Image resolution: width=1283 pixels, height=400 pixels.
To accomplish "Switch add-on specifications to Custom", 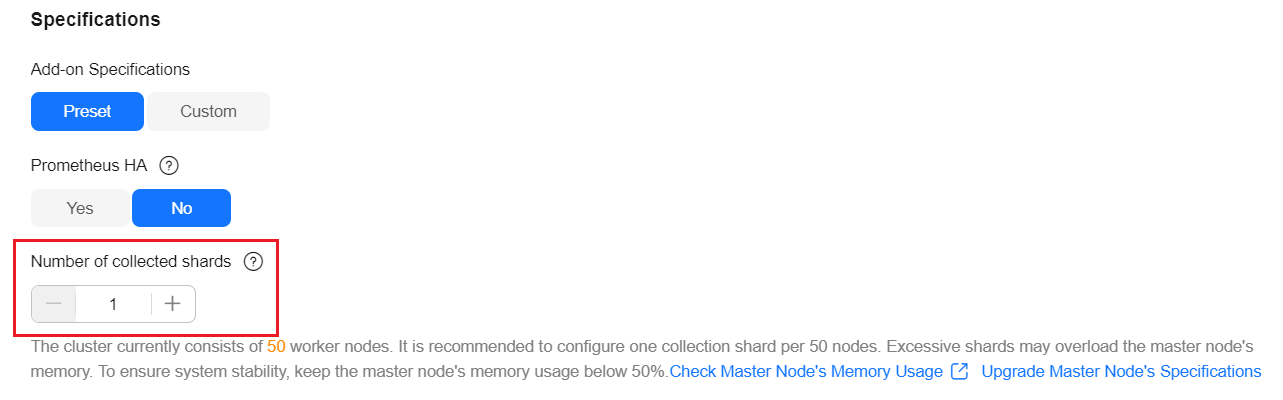I will [208, 112].
